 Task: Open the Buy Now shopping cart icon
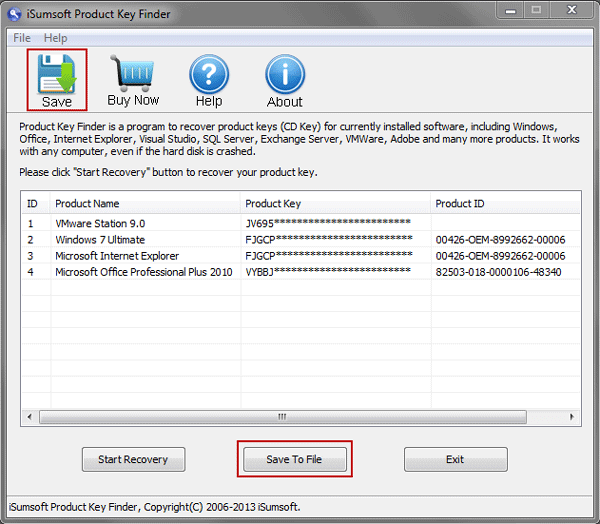click(133, 80)
